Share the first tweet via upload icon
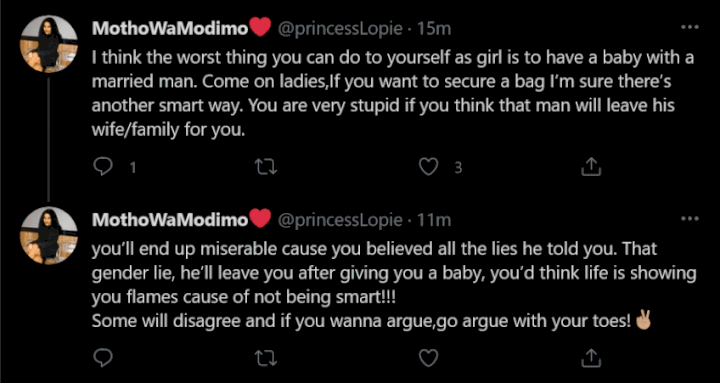 tap(591, 168)
